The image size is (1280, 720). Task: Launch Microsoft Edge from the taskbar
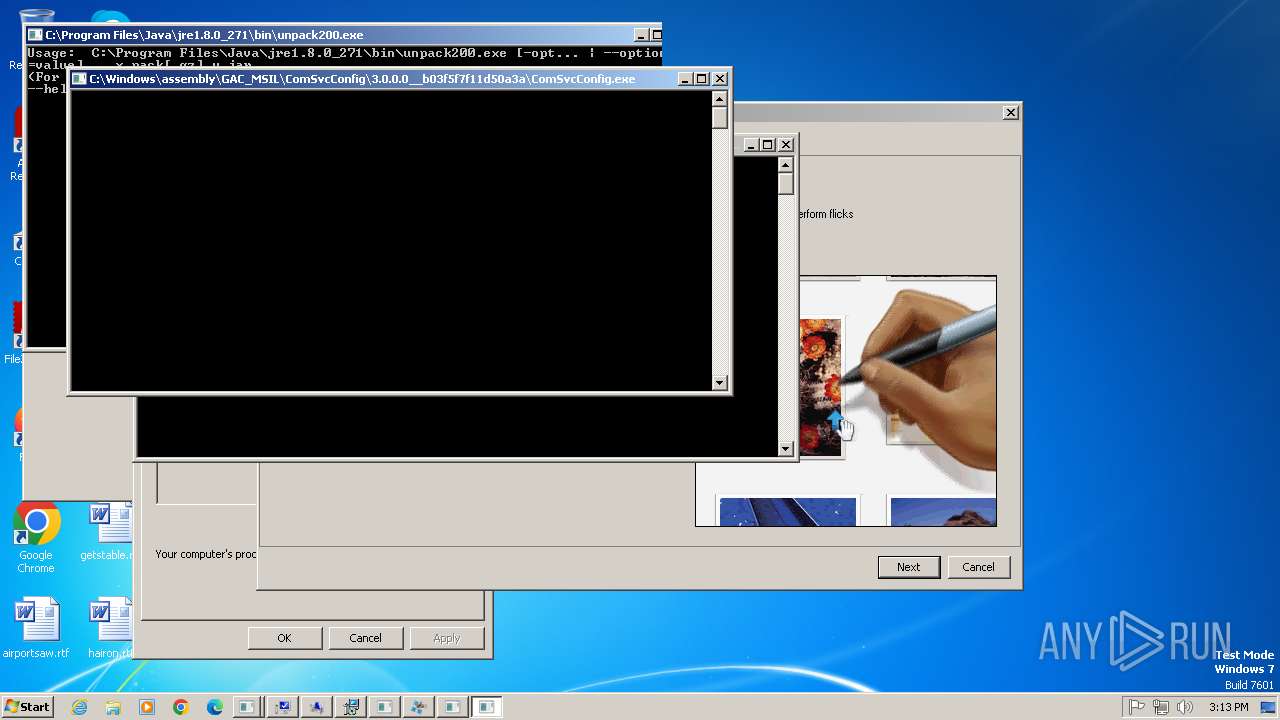[215, 707]
